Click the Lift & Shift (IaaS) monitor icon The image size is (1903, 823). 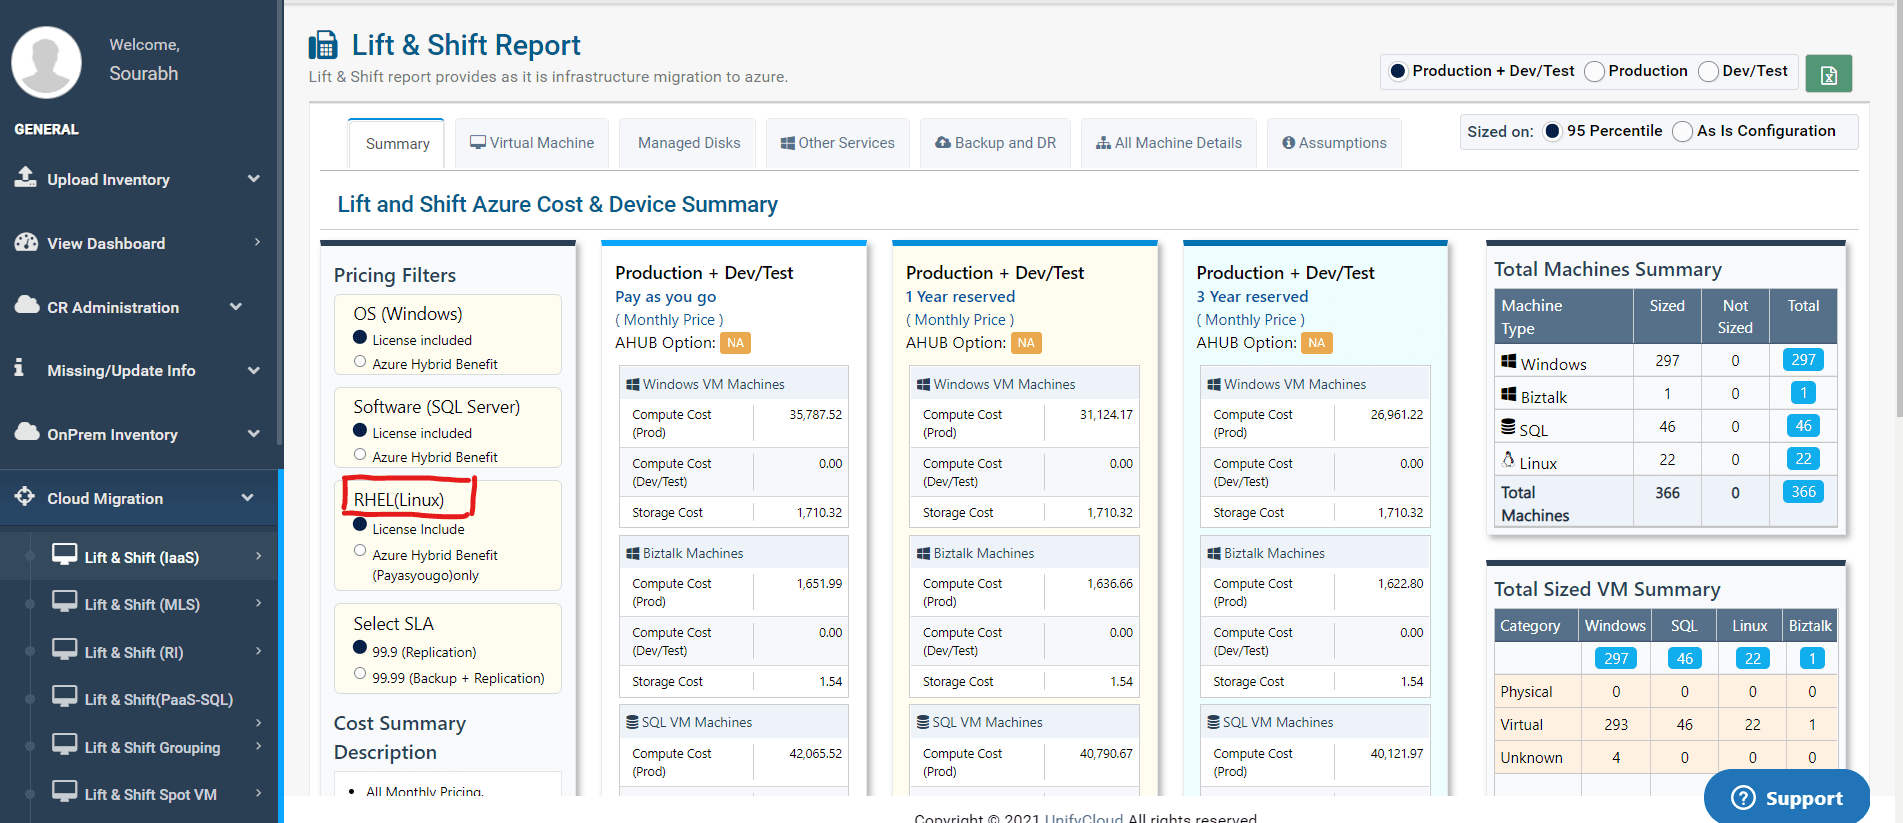point(65,554)
